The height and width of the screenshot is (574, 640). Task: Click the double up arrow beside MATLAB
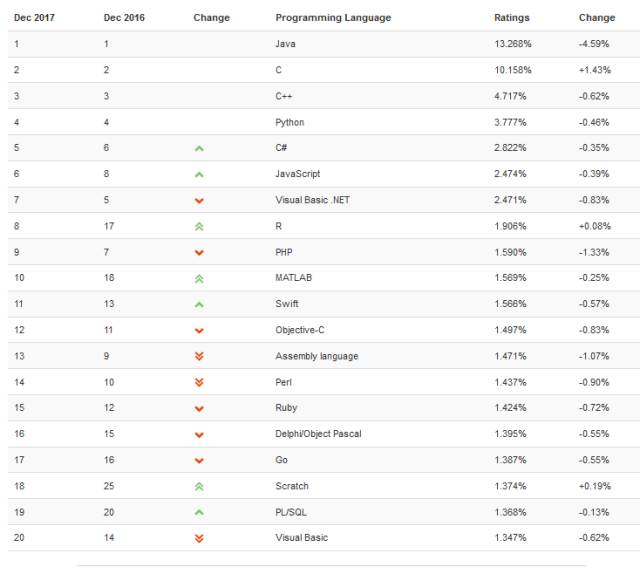(x=199, y=278)
